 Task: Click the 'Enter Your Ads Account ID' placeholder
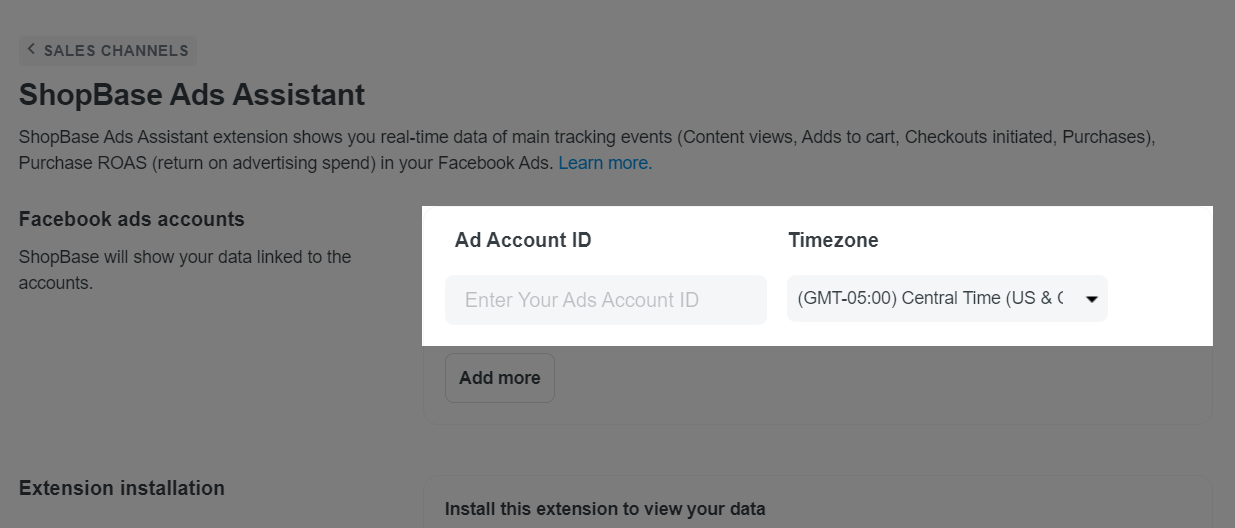tap(581, 300)
